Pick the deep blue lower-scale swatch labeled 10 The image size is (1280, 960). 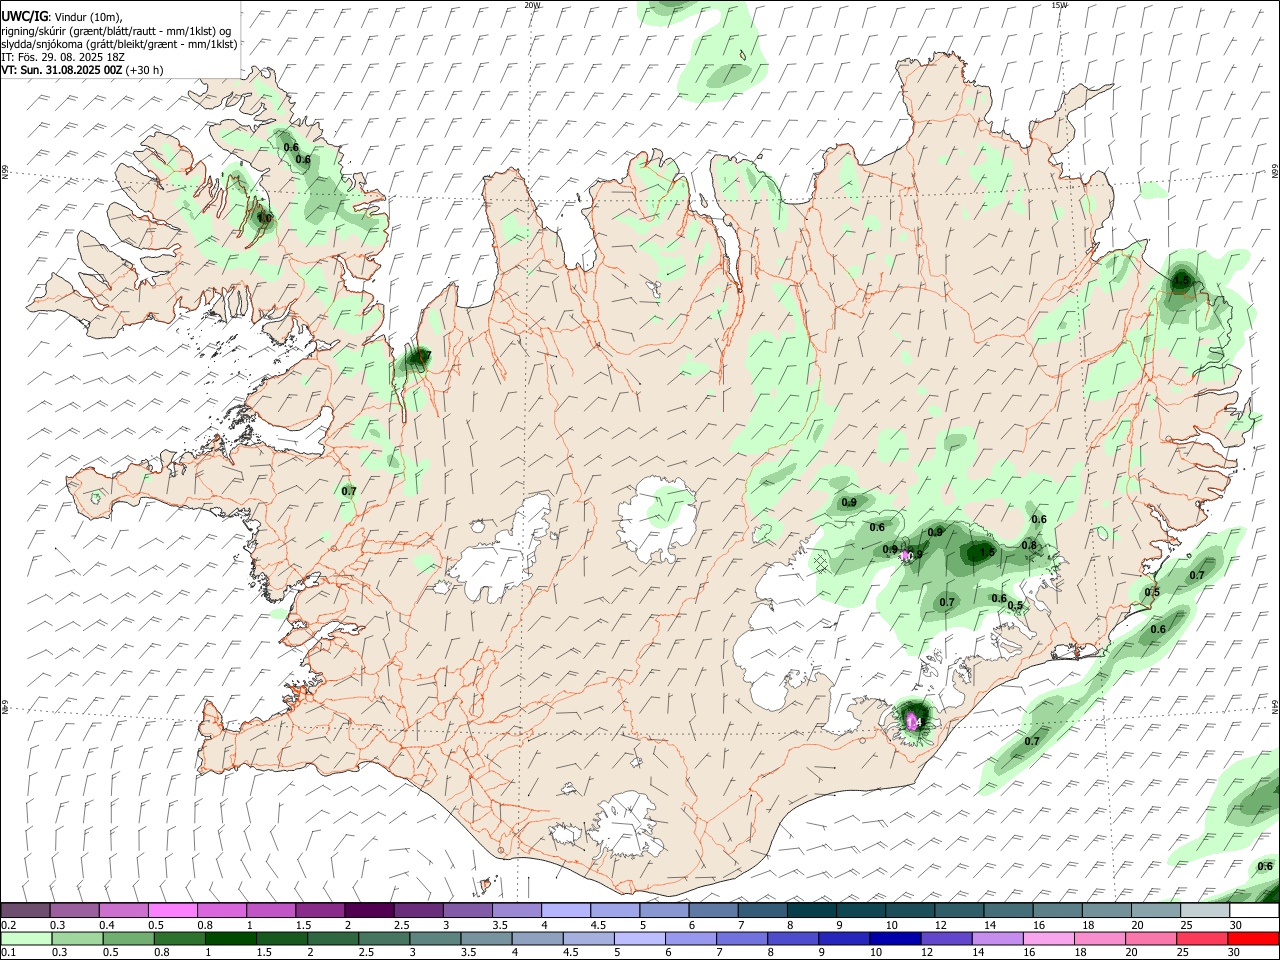click(x=894, y=938)
